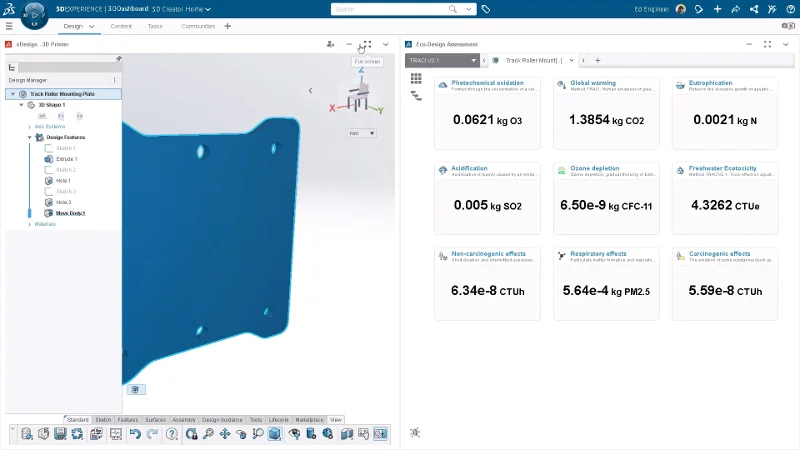Toggle the display style cube button
The height and width of the screenshot is (450, 800).
click(274, 434)
